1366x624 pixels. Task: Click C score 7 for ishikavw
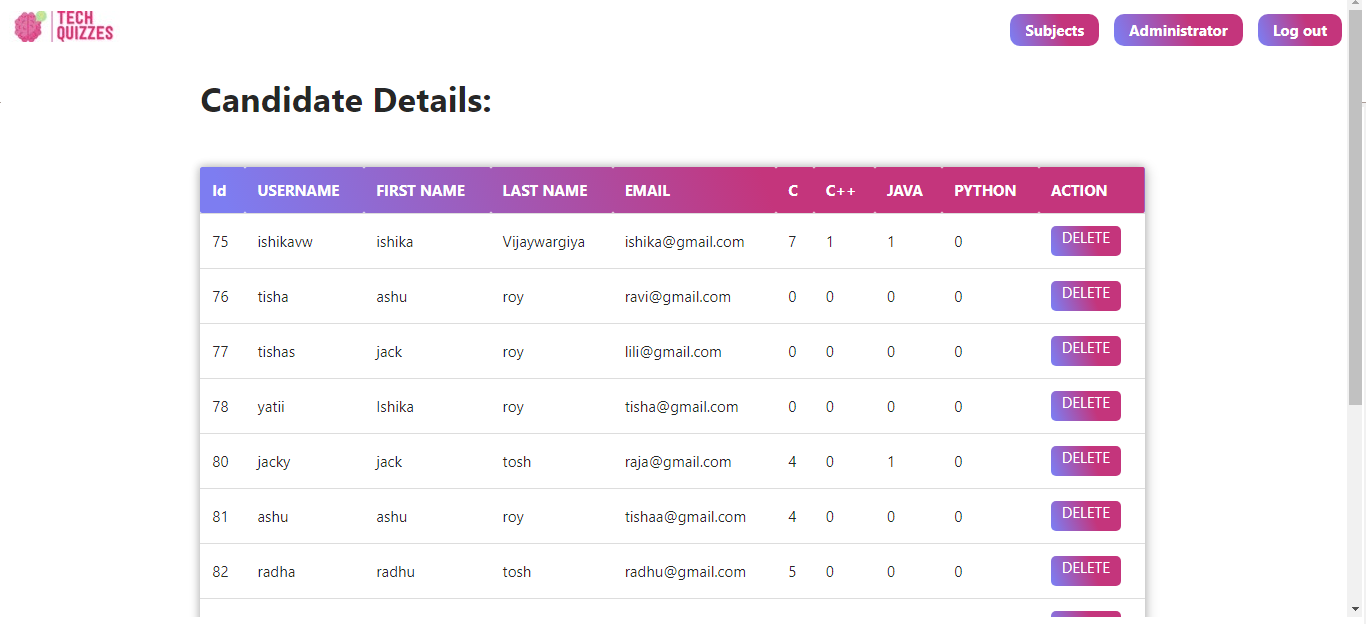coord(792,241)
